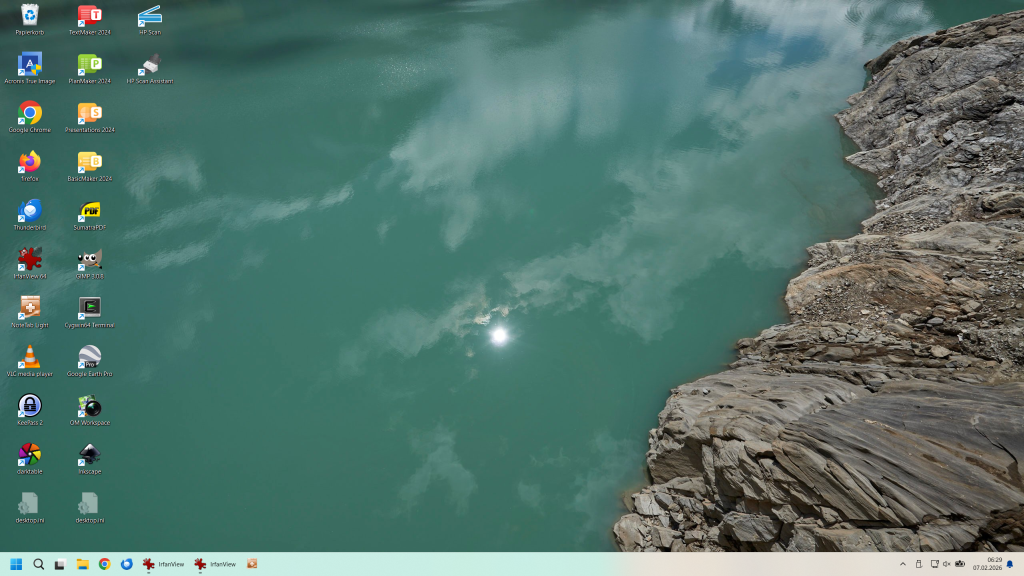Select the TextMaker 2024 desktop shortcut
This screenshot has width=1024, height=576.
[89, 15]
